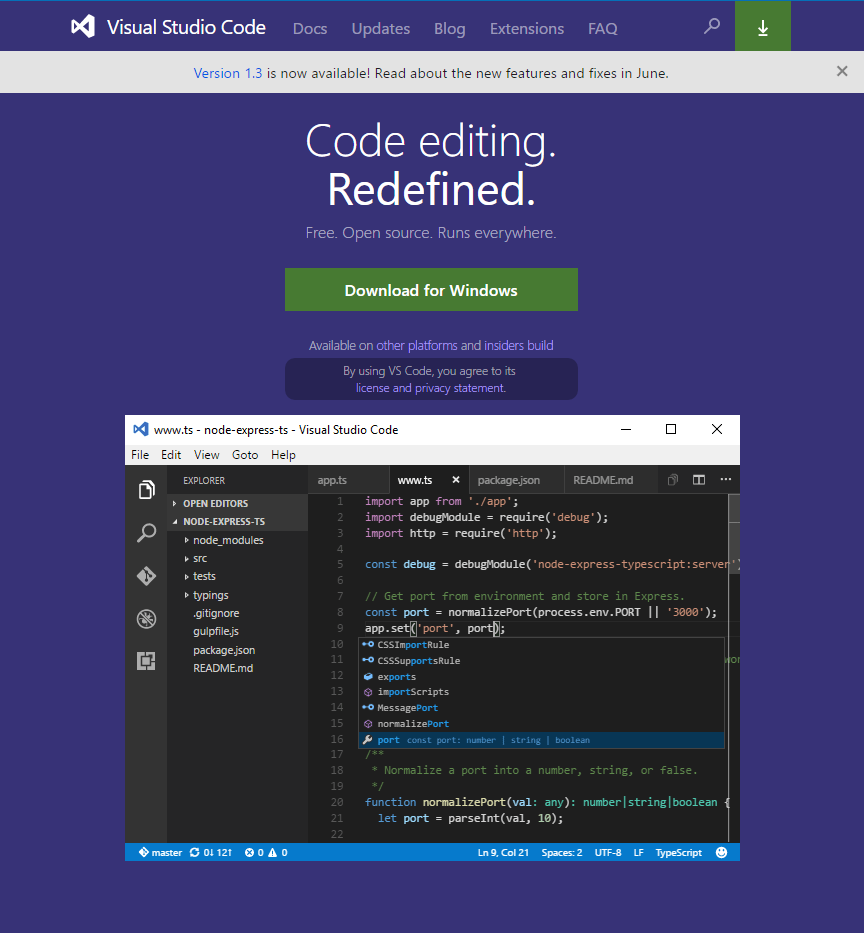The width and height of the screenshot is (864, 933).
Task: Open the FAQ nav link
Action: [603, 29]
